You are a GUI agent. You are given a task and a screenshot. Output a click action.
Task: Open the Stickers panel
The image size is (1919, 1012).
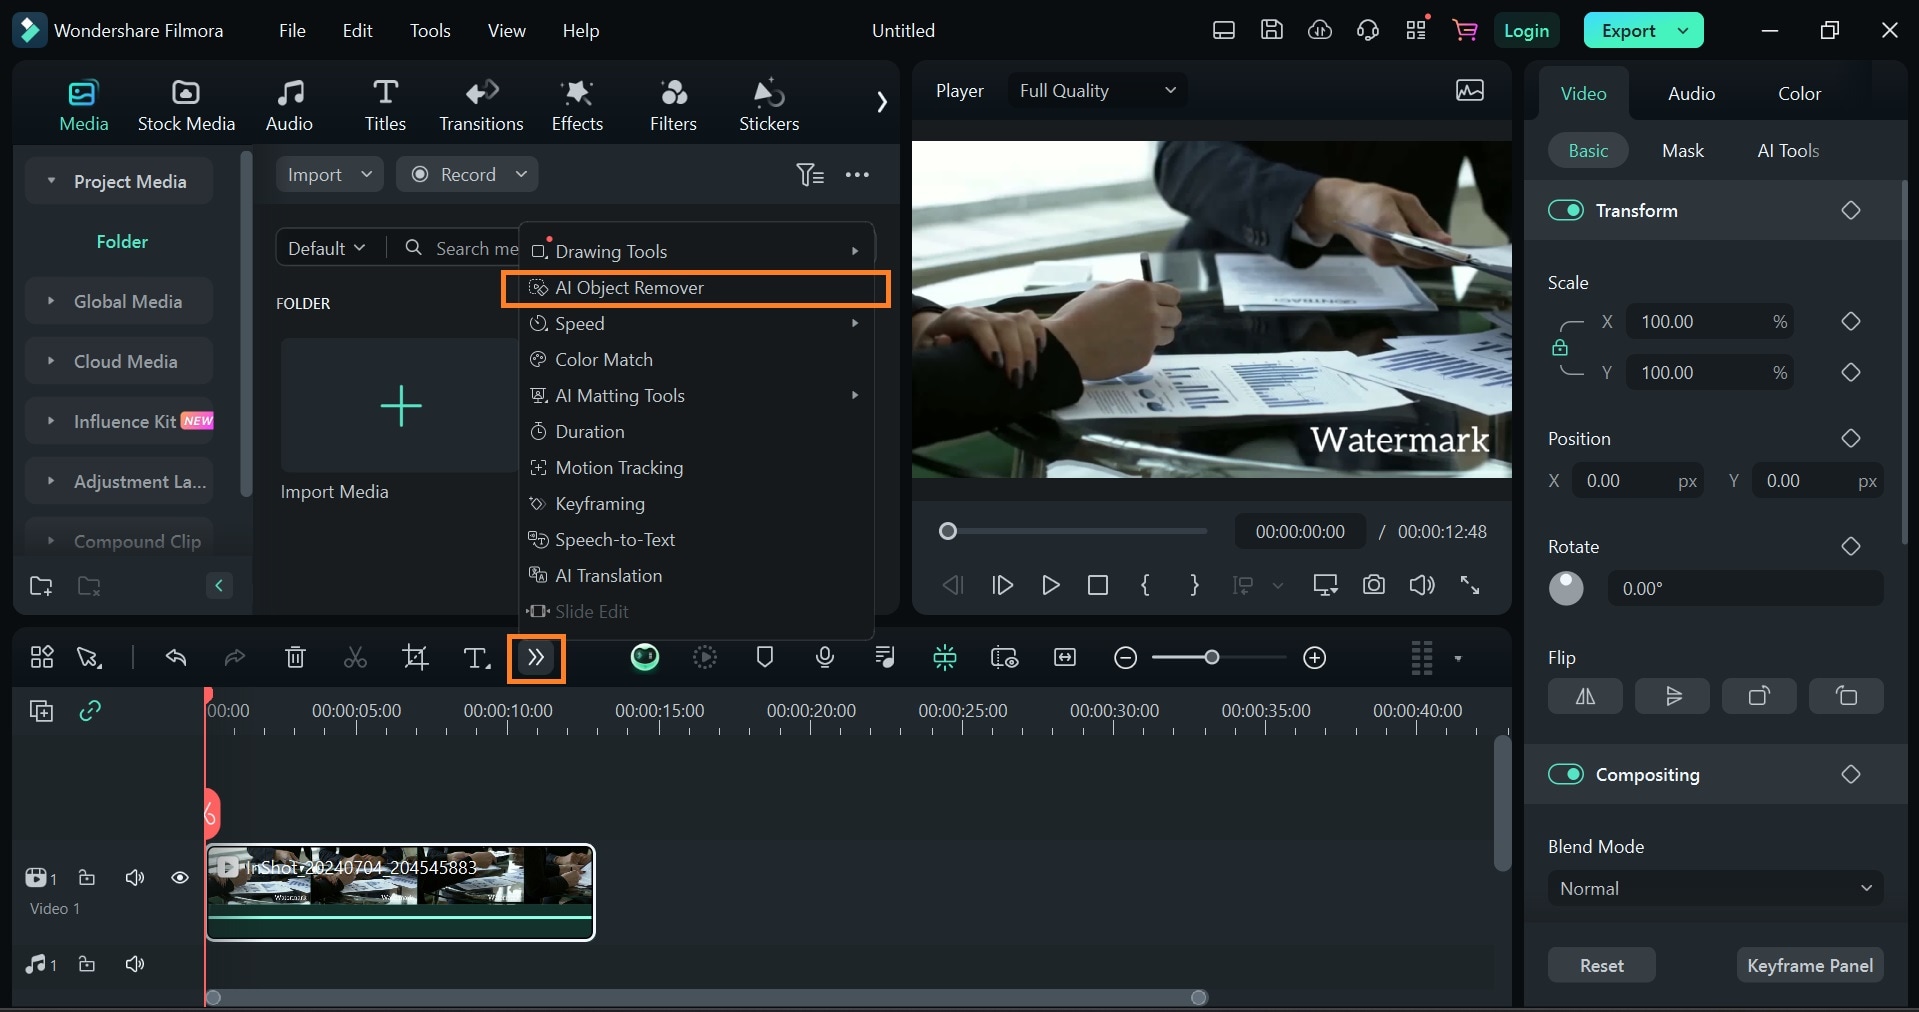(x=769, y=105)
